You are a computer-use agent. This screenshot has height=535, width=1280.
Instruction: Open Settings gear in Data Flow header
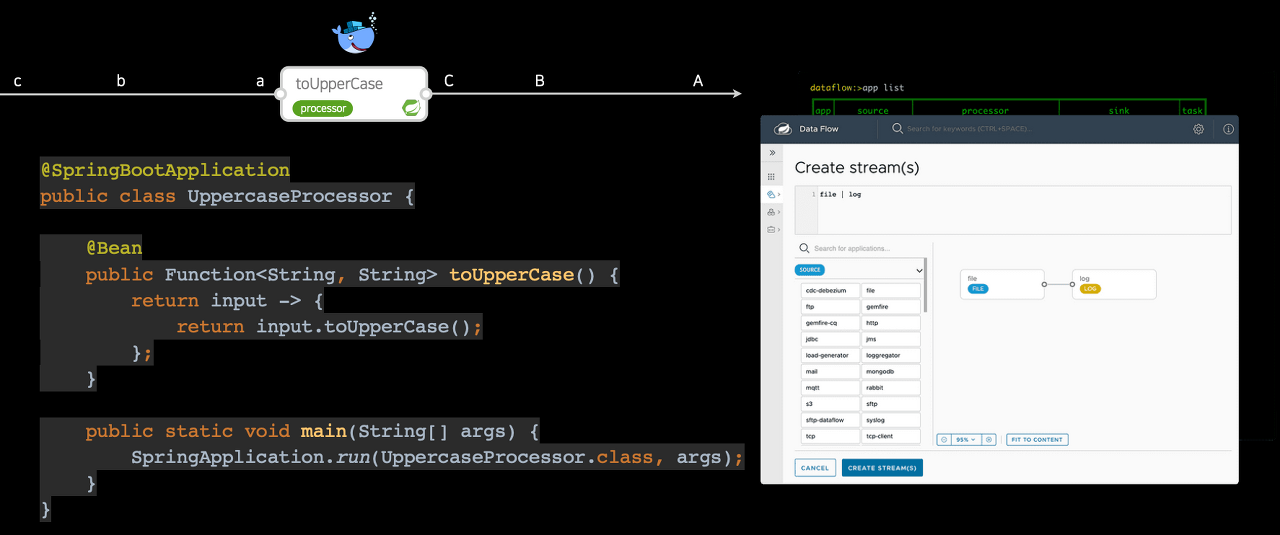(x=1199, y=129)
